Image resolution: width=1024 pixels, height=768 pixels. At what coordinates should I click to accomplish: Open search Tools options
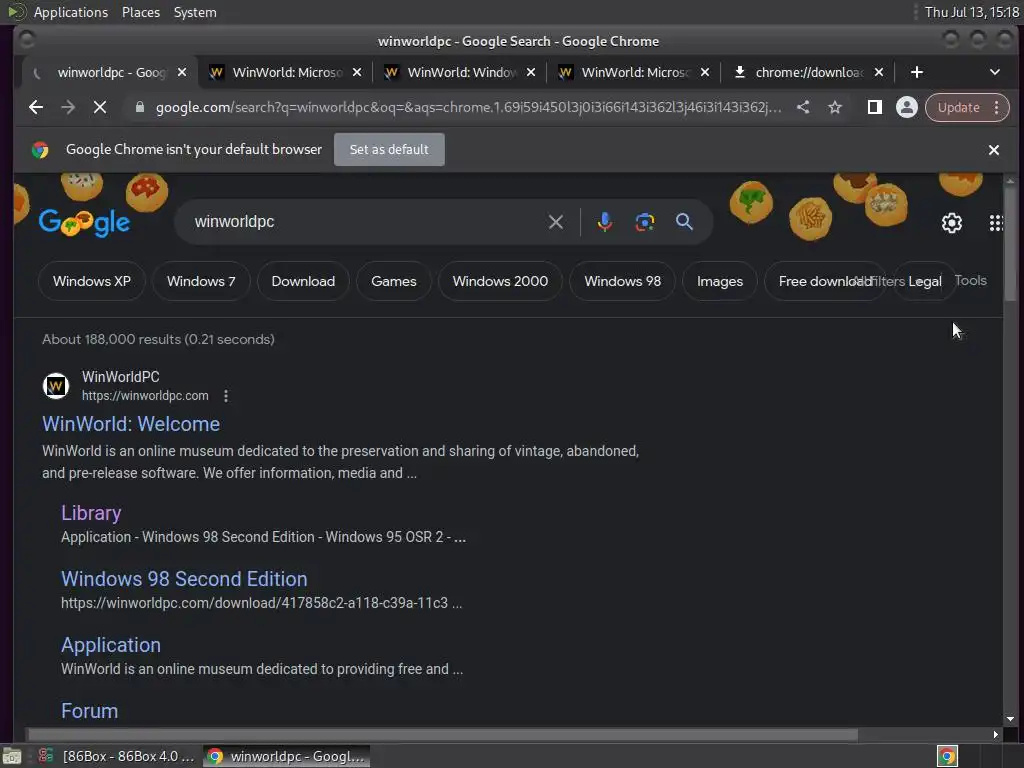[970, 281]
